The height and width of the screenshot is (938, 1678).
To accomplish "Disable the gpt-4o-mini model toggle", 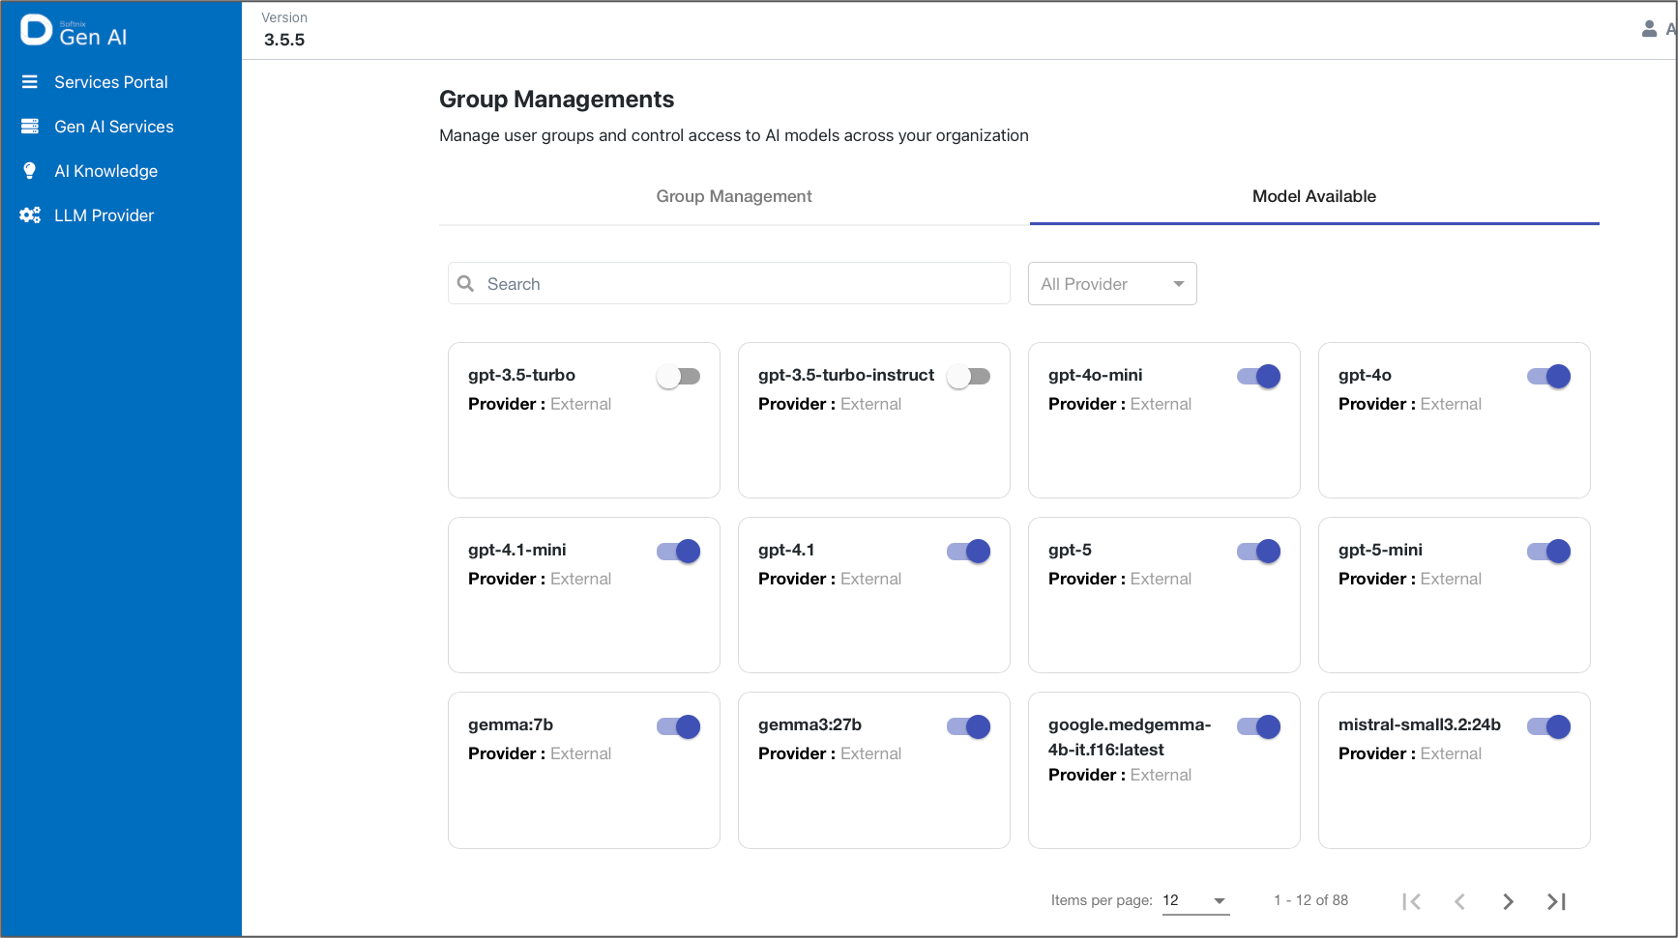I will (1258, 376).
